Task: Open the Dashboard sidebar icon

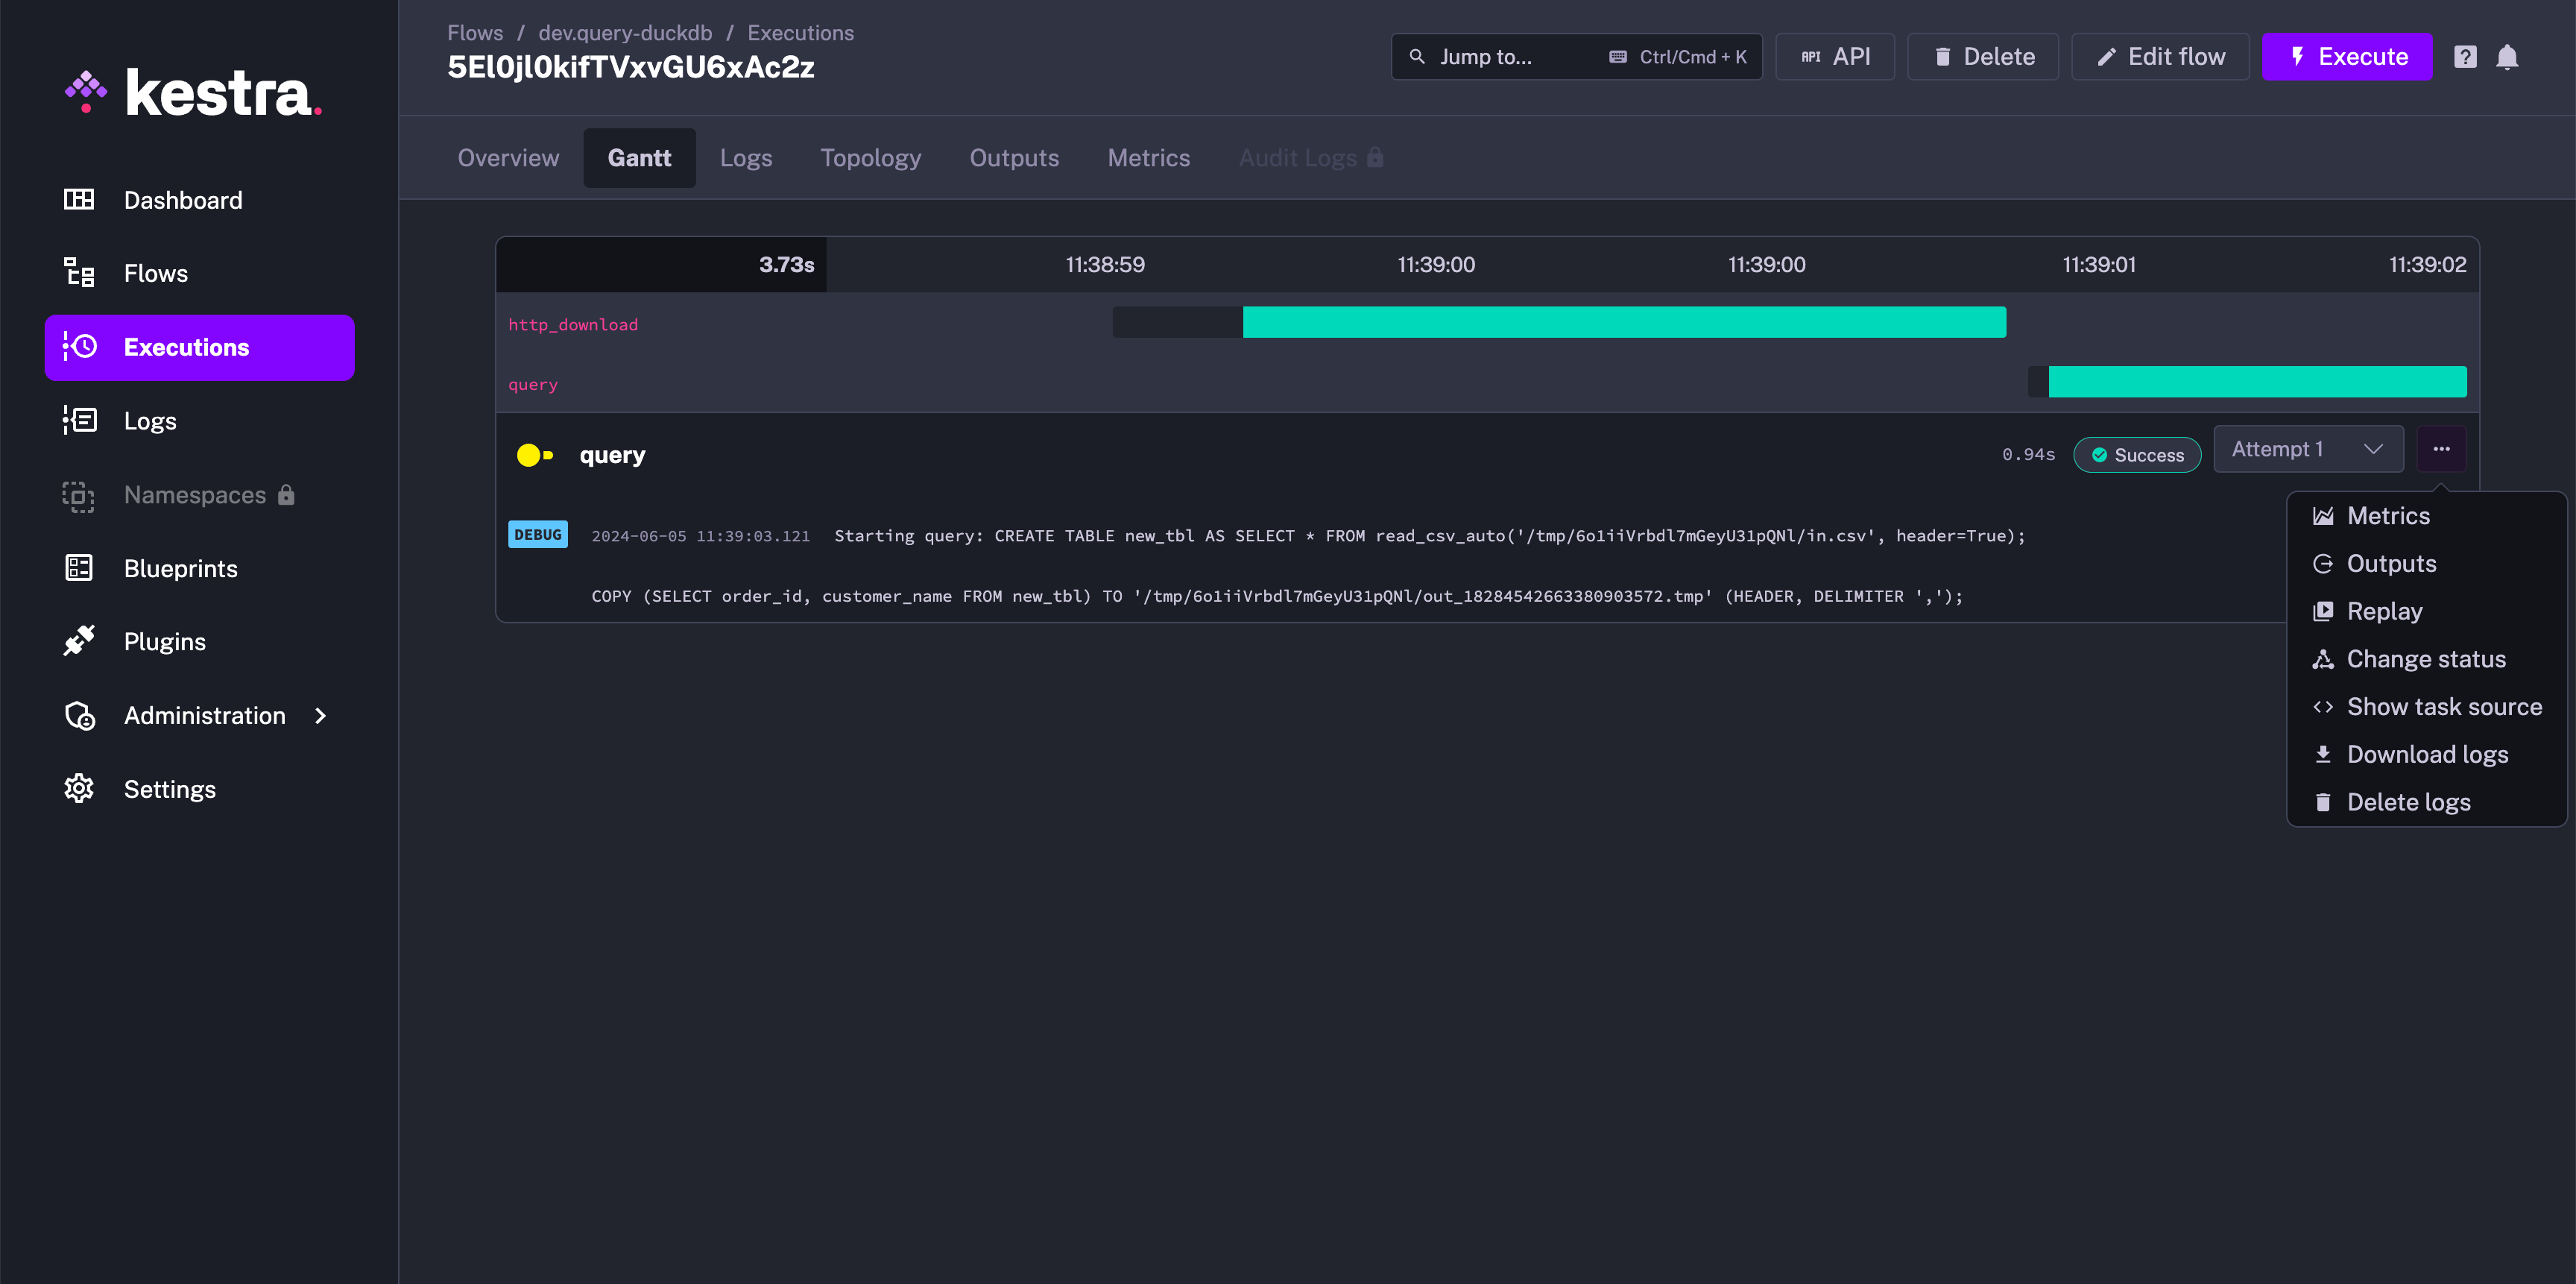Action: [x=79, y=199]
